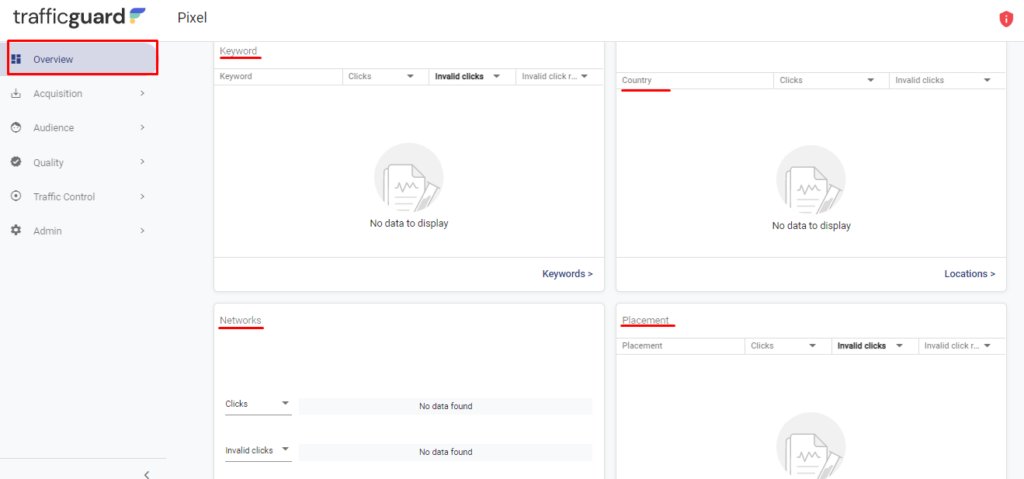The height and width of the screenshot is (479, 1024).
Task: Click the Overview dashboard icon
Action: pos(16,59)
